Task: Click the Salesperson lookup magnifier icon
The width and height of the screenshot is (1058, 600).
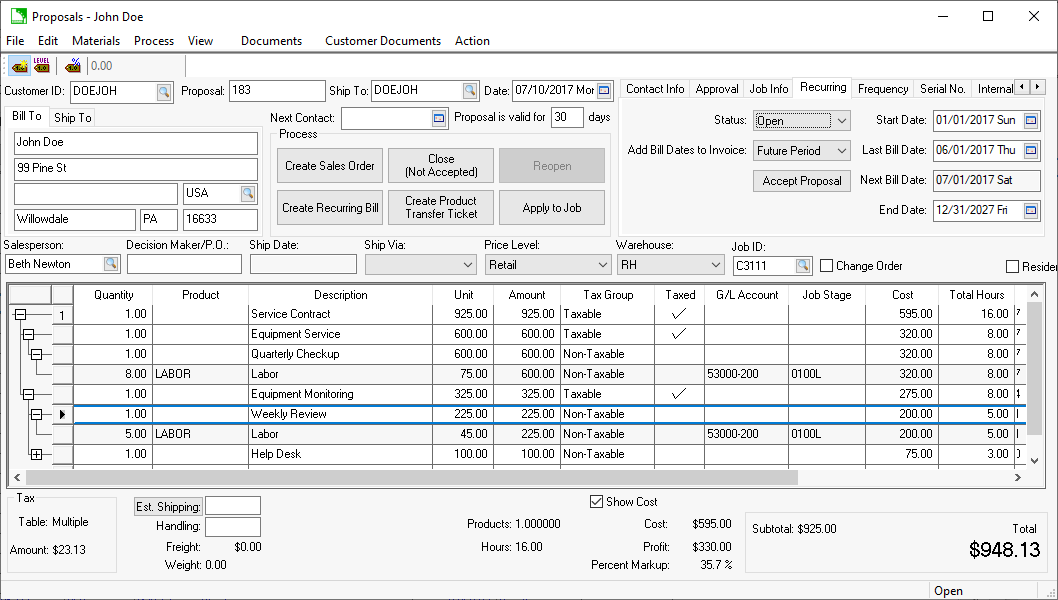Action: tap(111, 264)
